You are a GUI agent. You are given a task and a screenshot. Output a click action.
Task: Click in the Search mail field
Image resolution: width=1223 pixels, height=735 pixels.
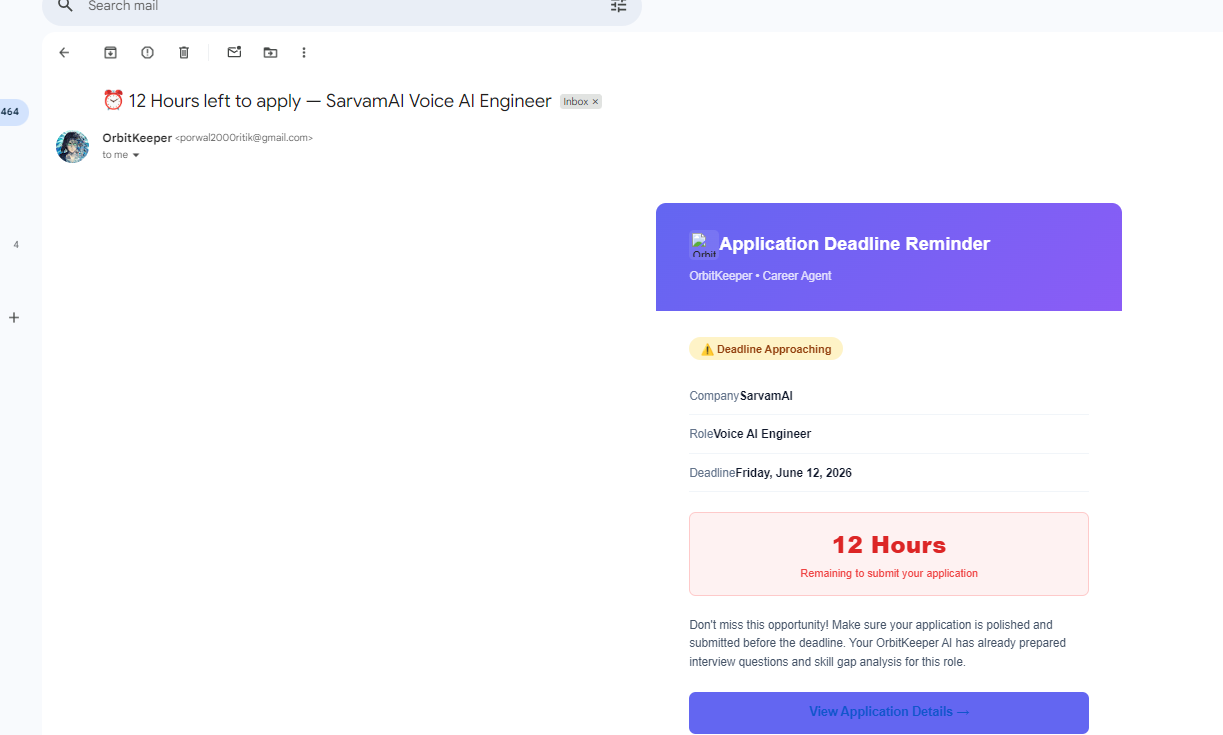click(340, 6)
